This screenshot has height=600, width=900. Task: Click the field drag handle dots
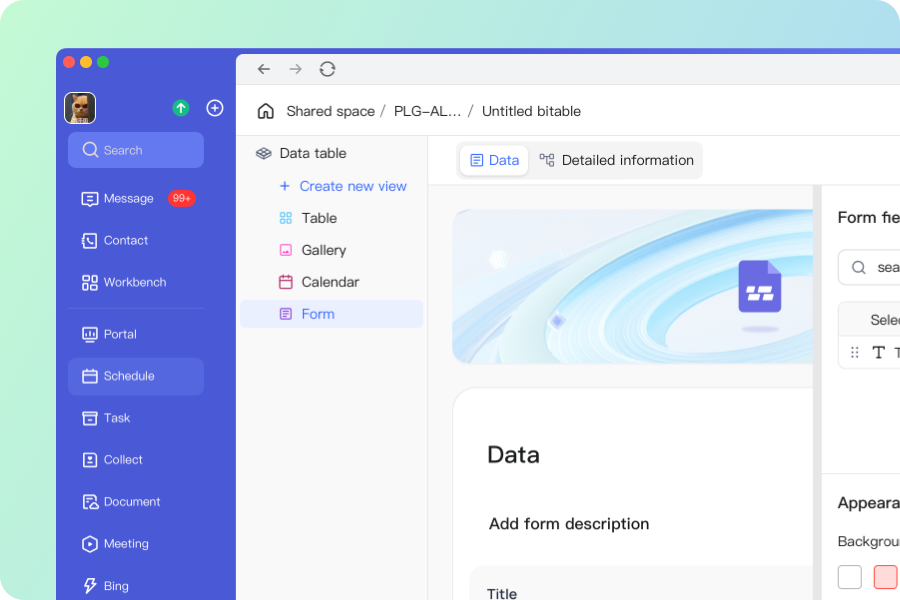(855, 353)
